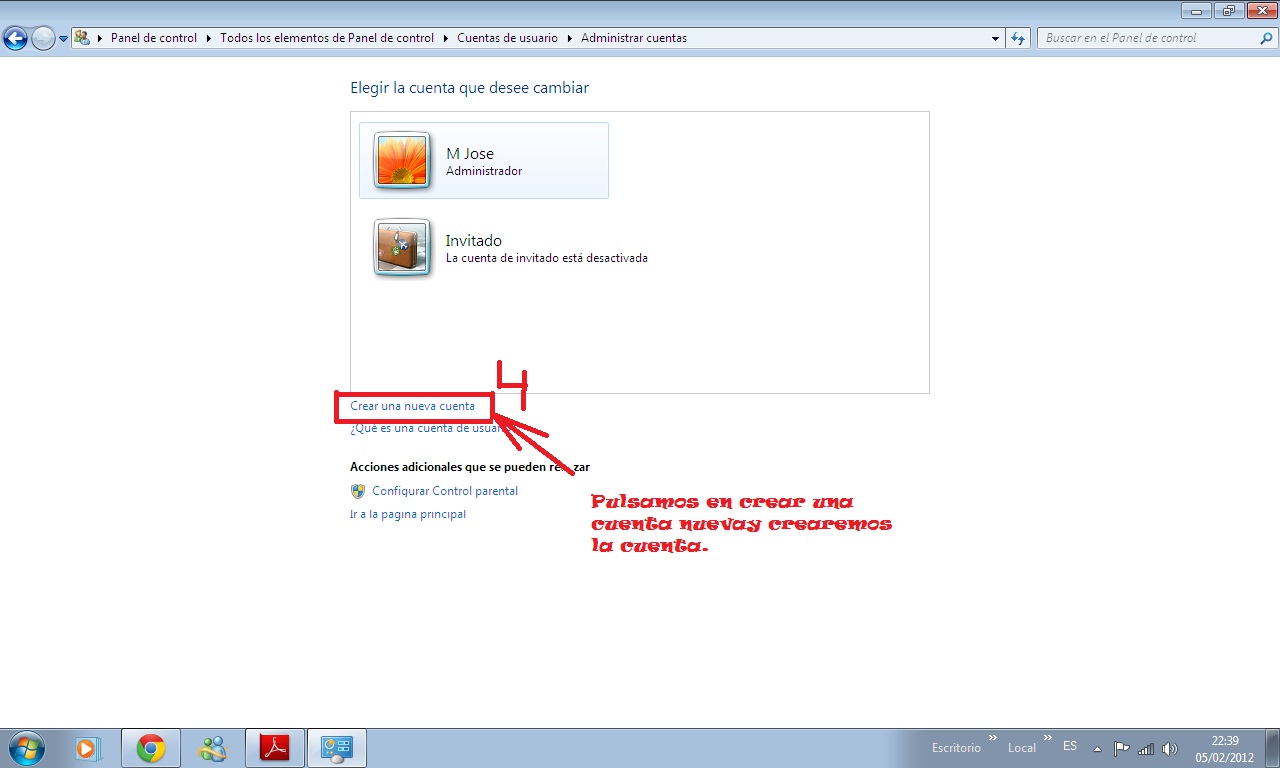Expand the Escritorio toolbar chevron
Viewport: 1280px width, 768px height.
click(993, 739)
